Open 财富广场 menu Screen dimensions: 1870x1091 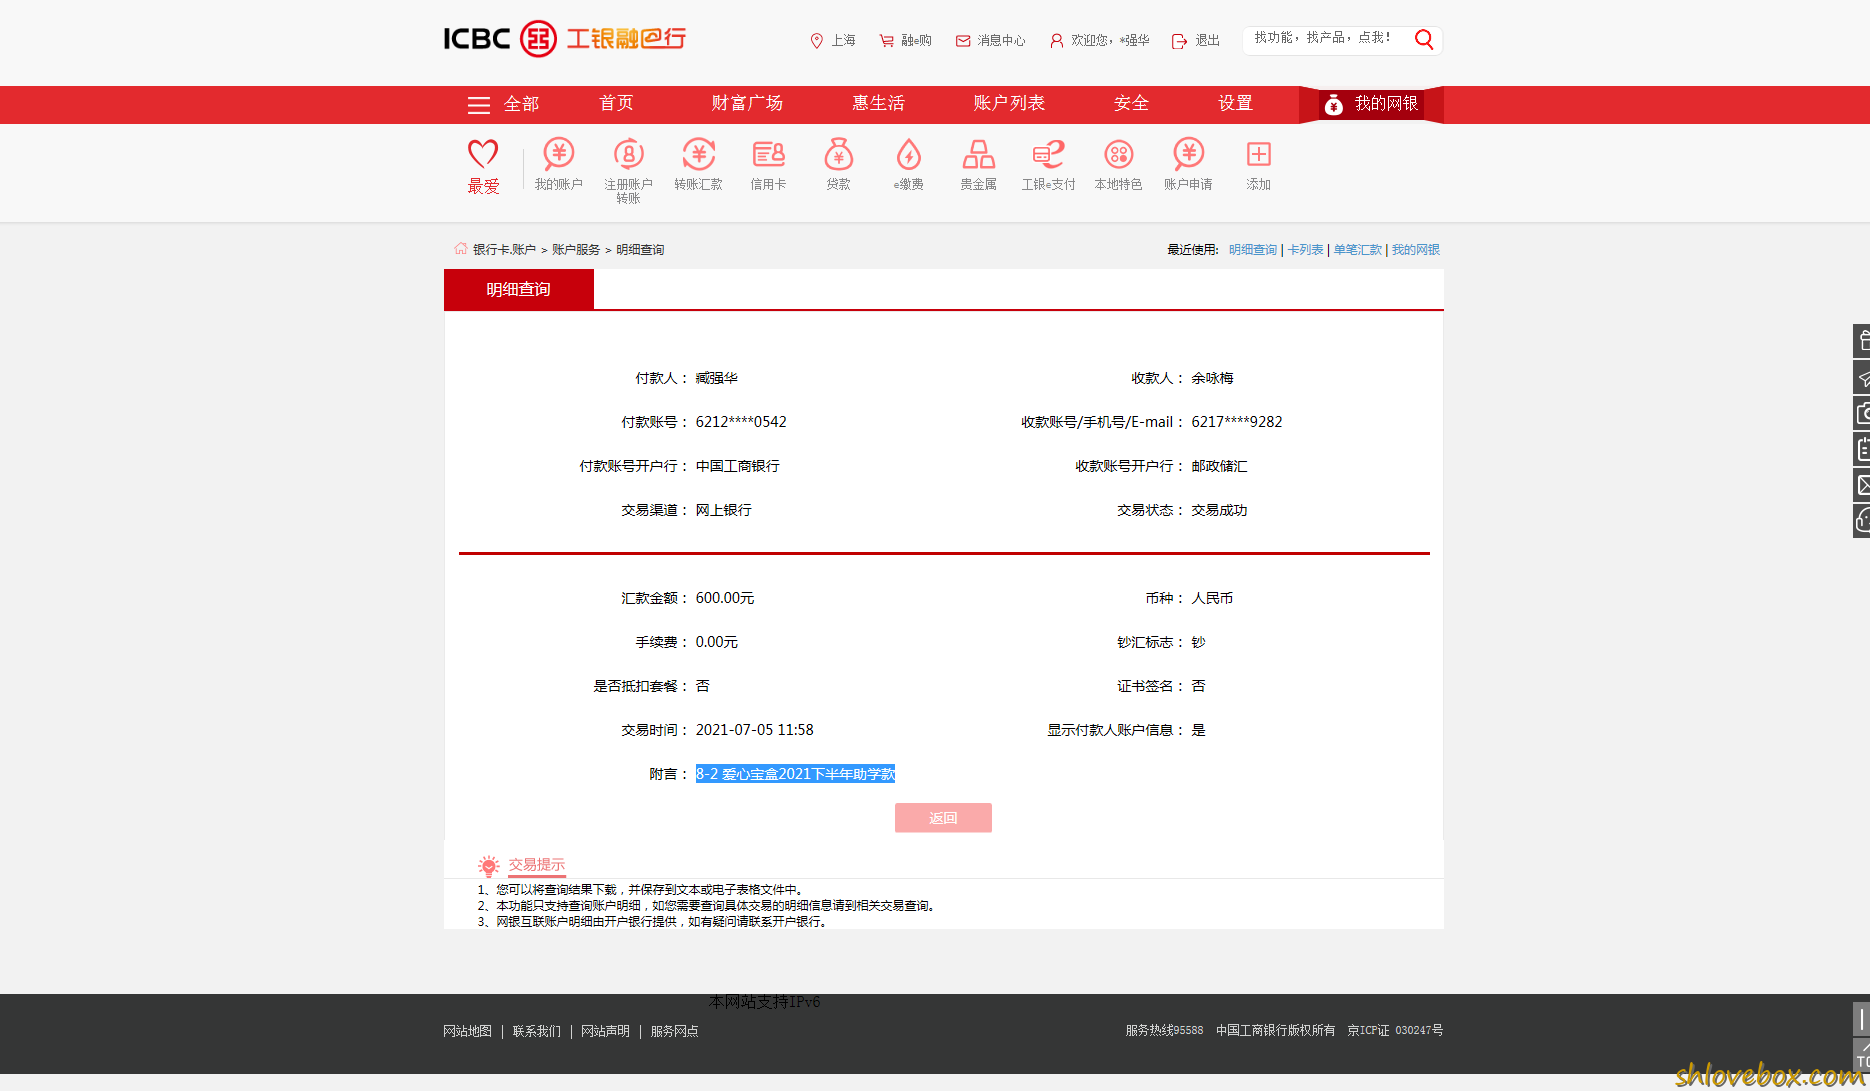pyautogui.click(x=747, y=103)
